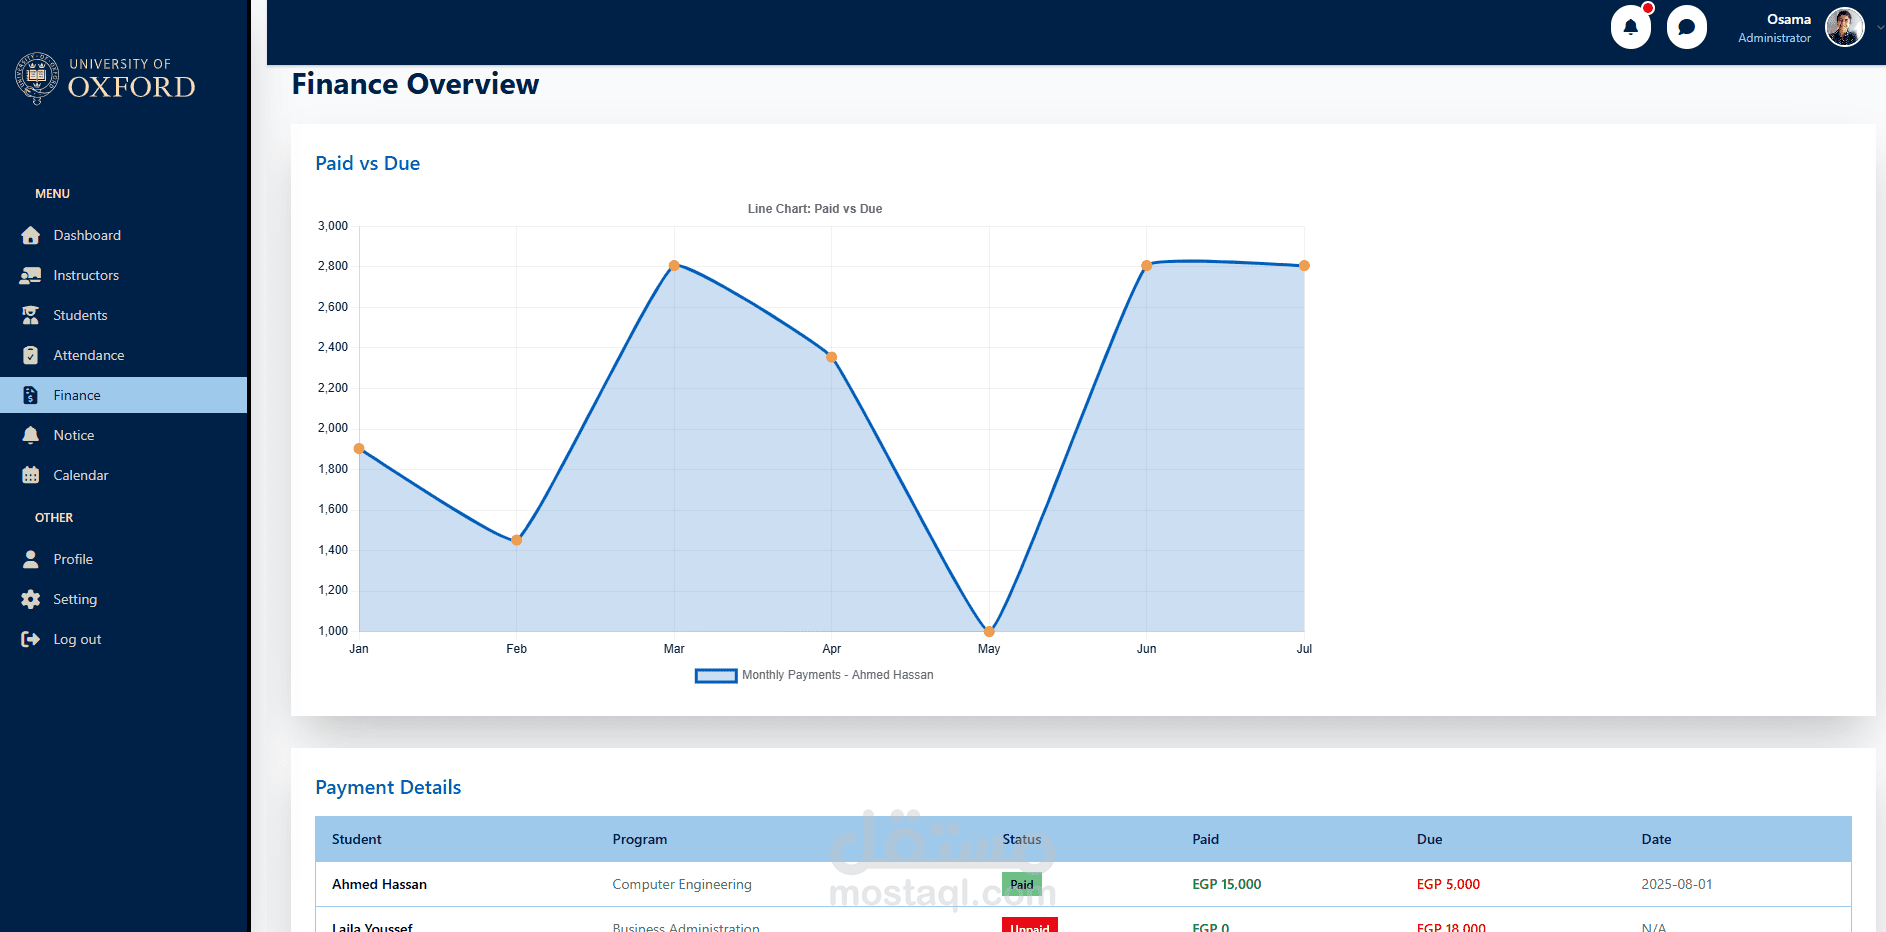Open Osama administrator avatar
The image size is (1886, 932).
click(x=1844, y=27)
